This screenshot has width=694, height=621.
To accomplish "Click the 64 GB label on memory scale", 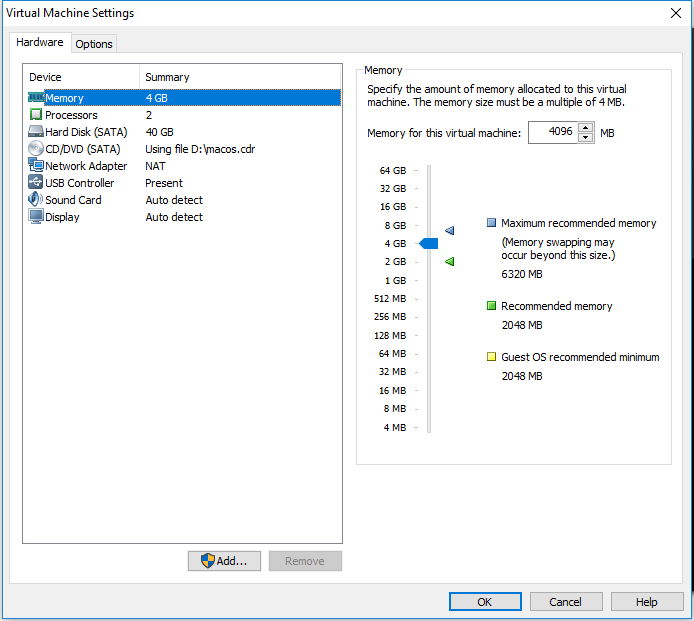I will click(393, 170).
